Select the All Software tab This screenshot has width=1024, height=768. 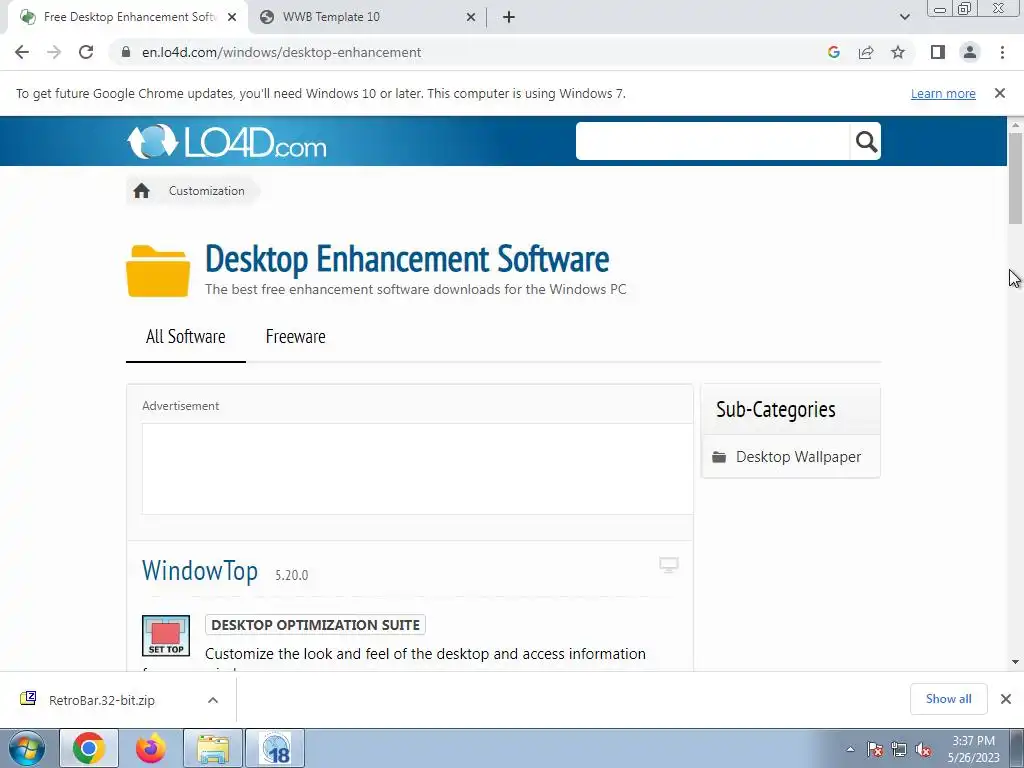pyautogui.click(x=185, y=336)
